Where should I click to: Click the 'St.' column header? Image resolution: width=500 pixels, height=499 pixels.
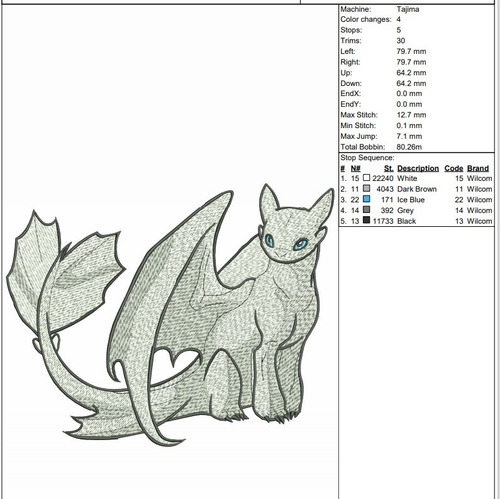pos(389,168)
